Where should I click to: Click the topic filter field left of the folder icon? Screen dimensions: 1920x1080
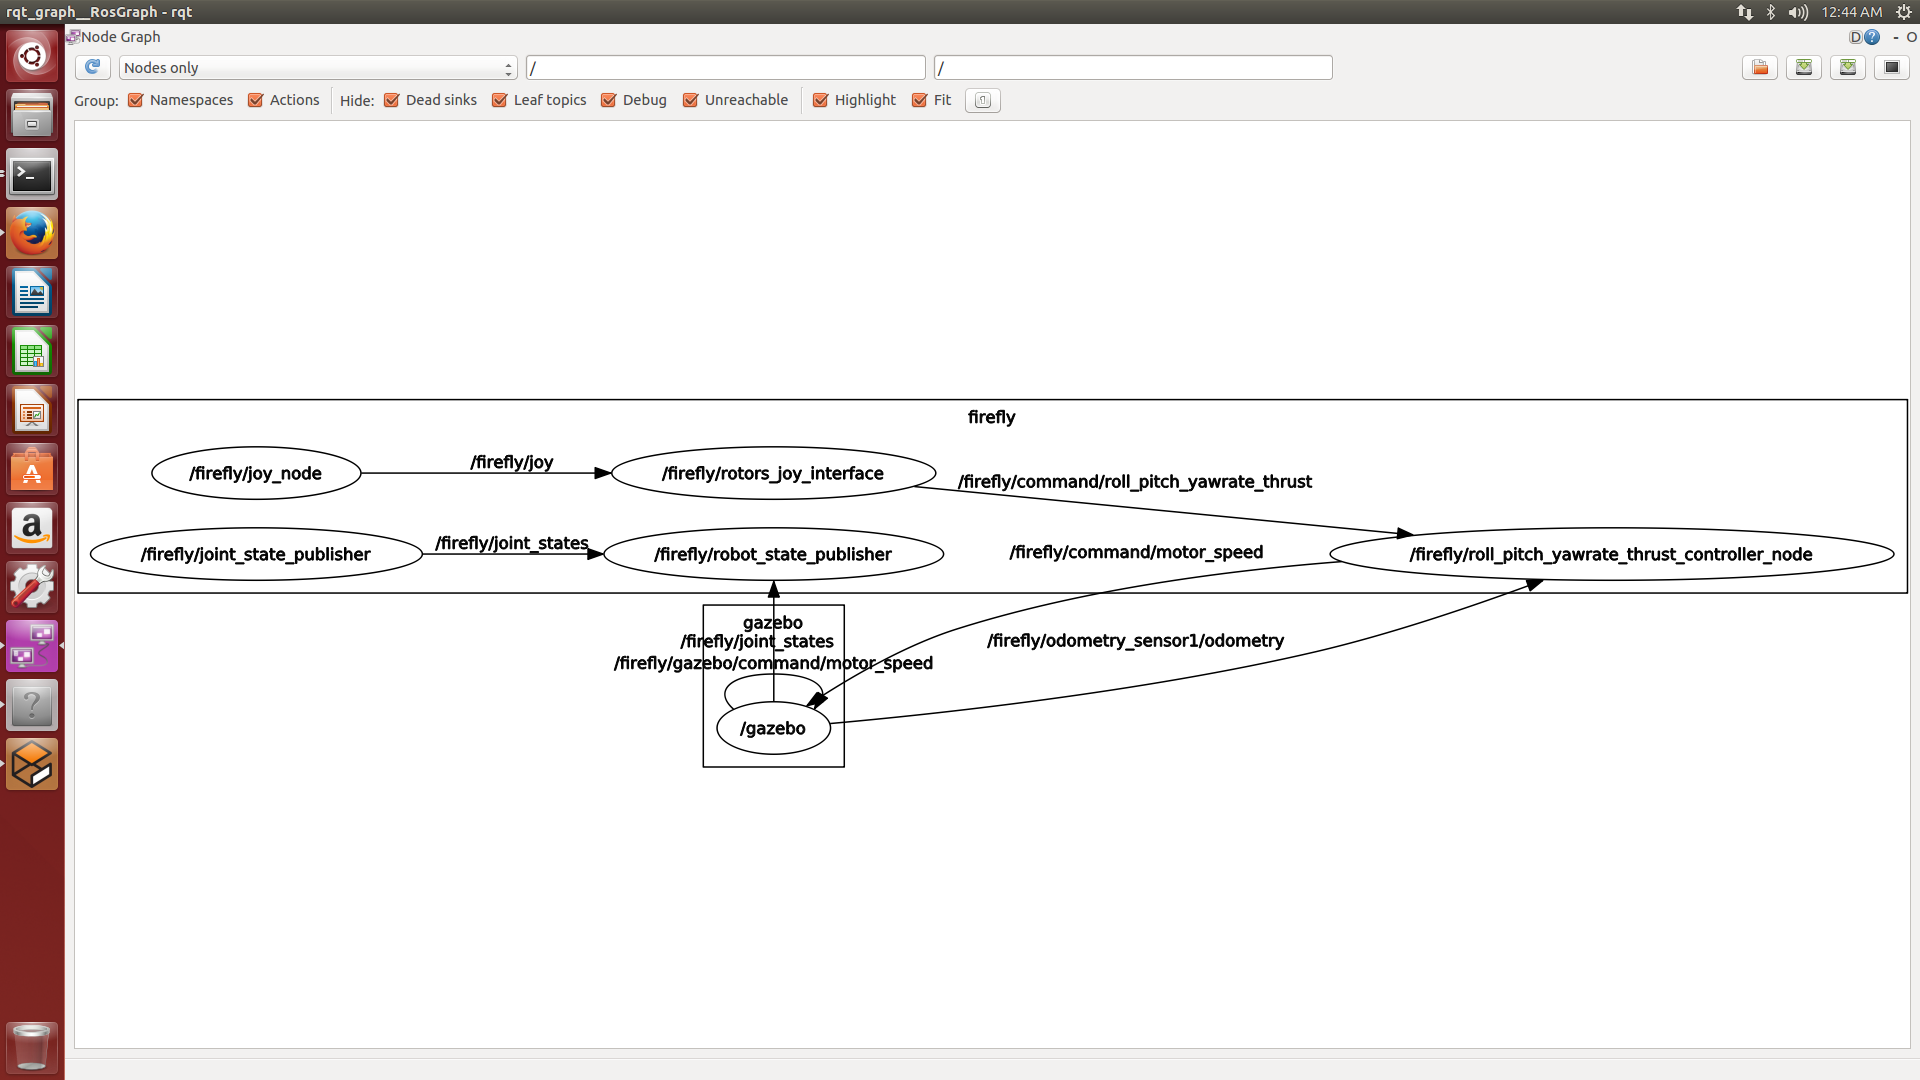pyautogui.click(x=1133, y=67)
